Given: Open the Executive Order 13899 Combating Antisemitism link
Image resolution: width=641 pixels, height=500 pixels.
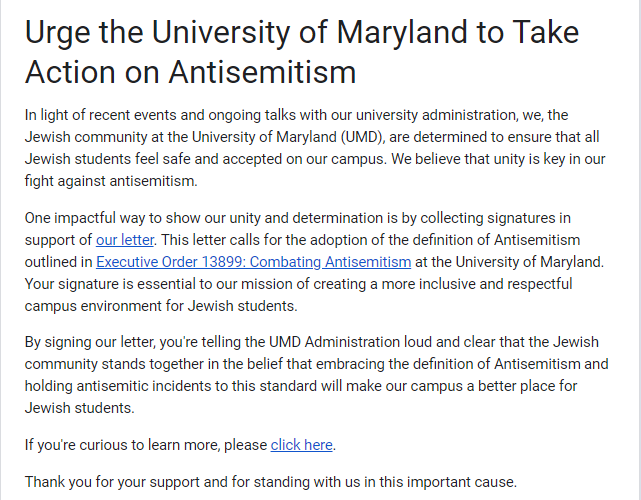Looking at the screenshot, I should (x=253, y=262).
